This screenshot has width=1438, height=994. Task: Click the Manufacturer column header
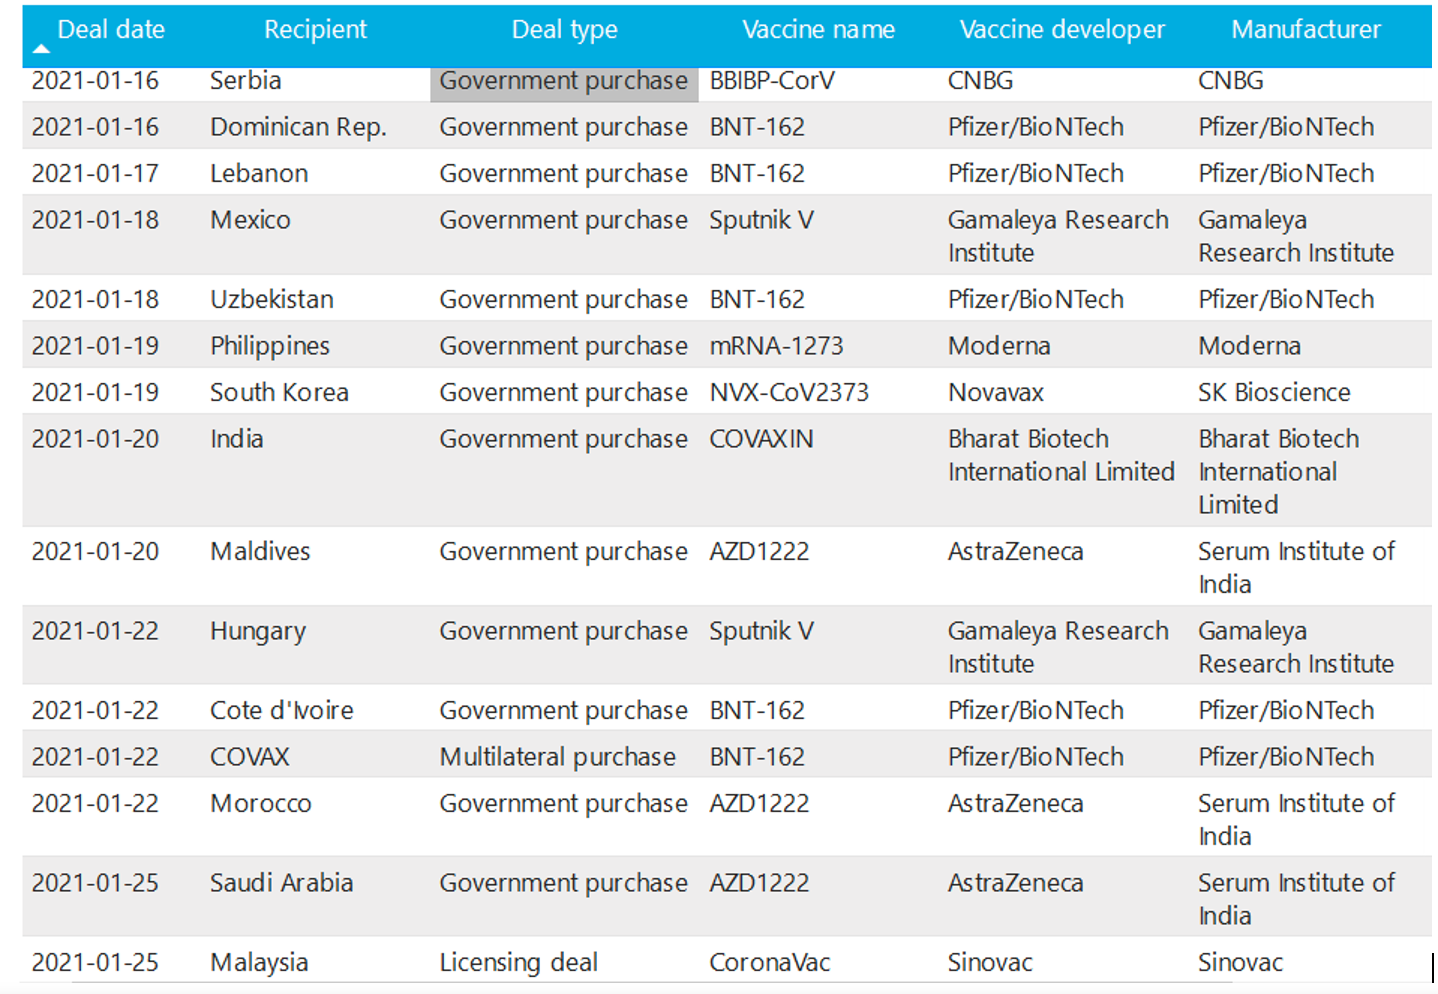1305,30
